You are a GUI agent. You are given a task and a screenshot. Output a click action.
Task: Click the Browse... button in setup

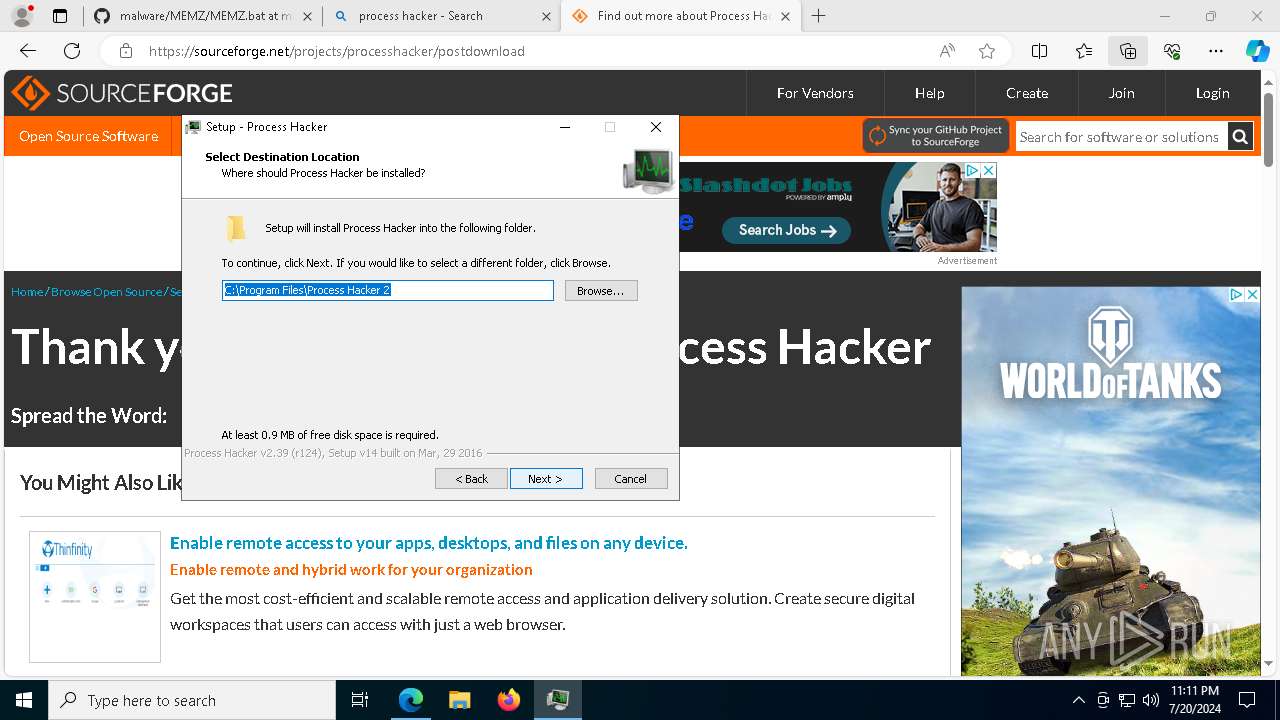(600, 290)
